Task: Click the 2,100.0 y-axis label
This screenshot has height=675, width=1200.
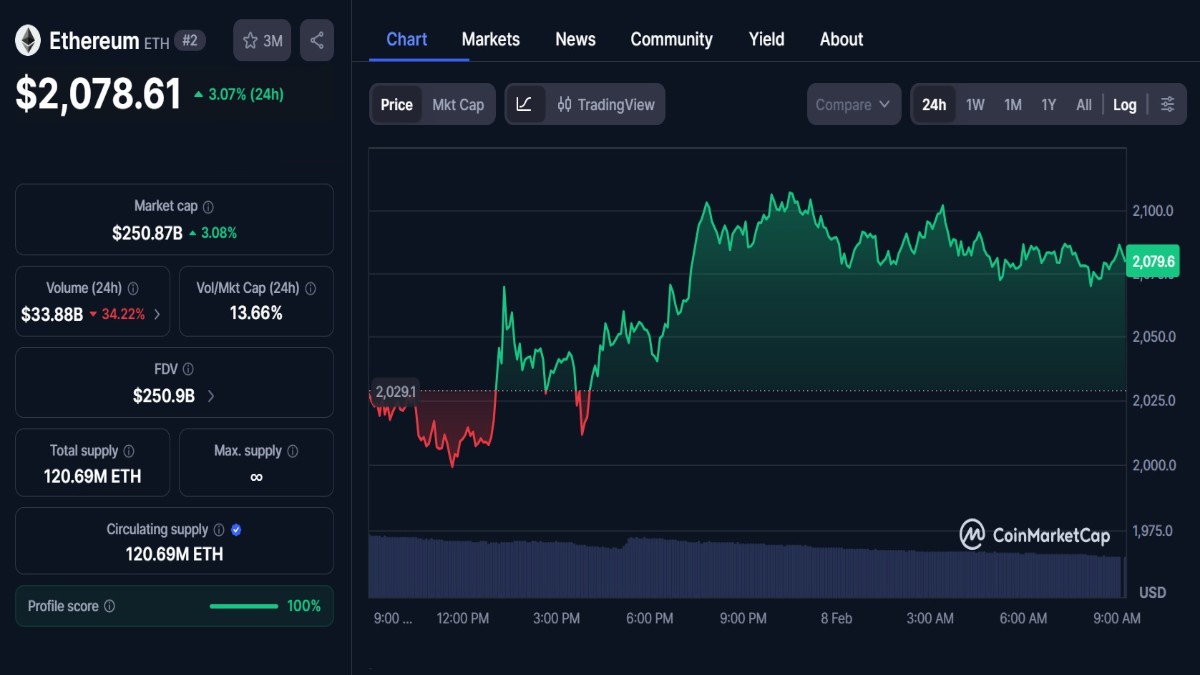Action: coord(1153,210)
